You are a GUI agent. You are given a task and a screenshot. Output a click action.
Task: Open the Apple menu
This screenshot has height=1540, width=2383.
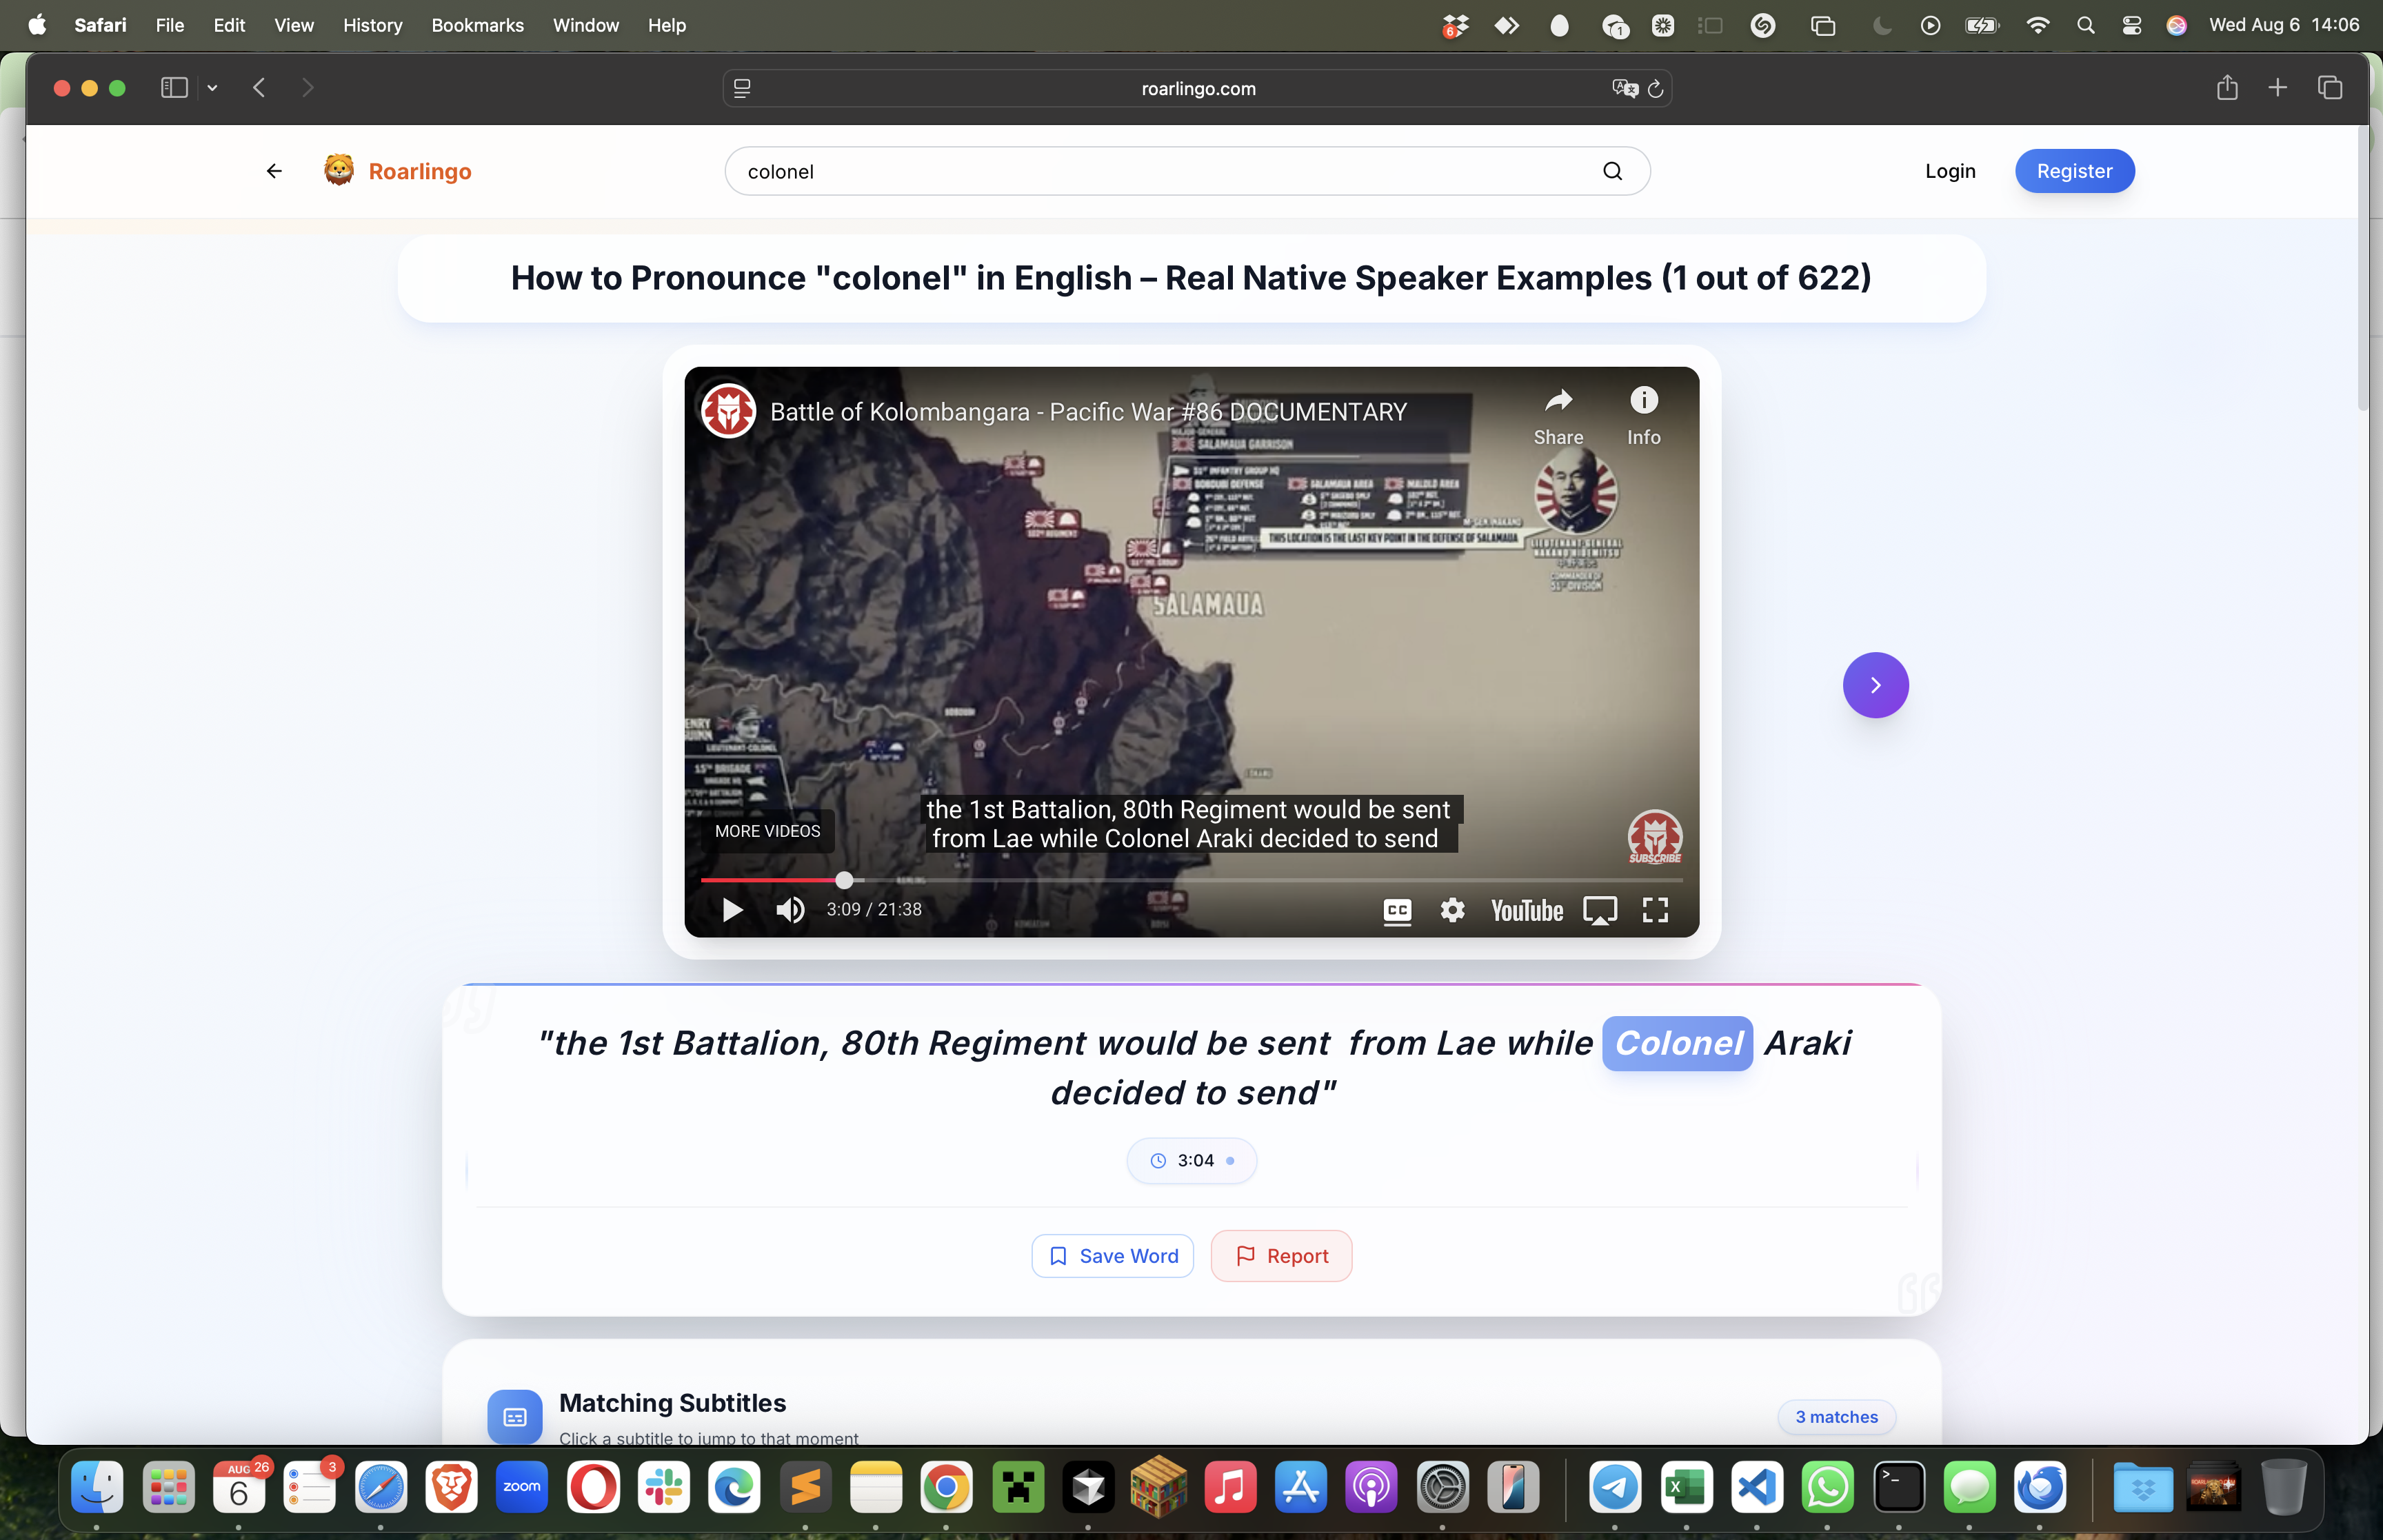(37, 25)
